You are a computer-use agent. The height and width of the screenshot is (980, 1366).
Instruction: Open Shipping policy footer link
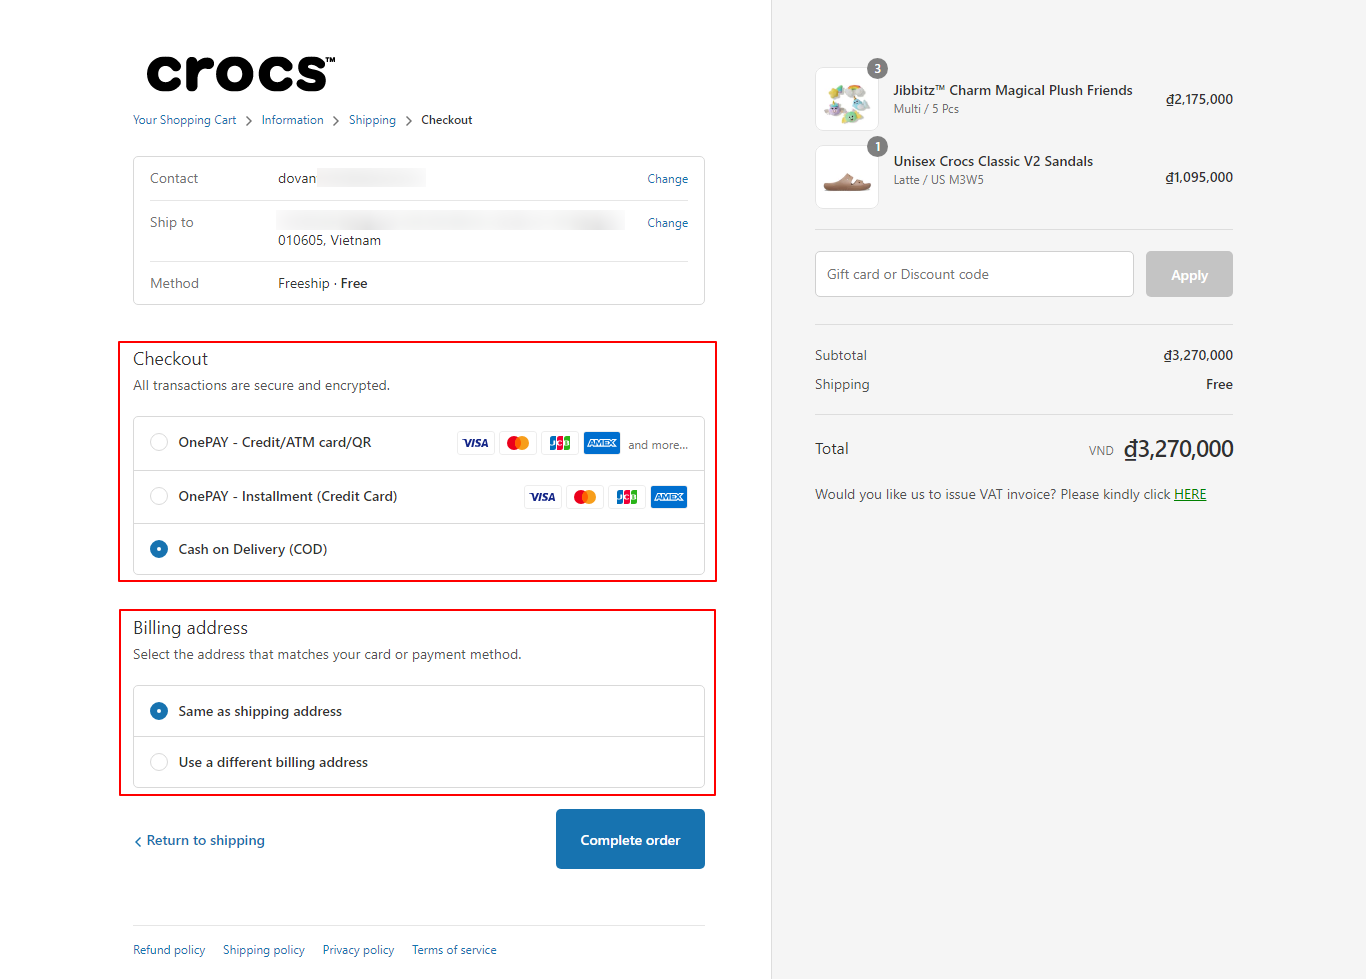(x=264, y=950)
